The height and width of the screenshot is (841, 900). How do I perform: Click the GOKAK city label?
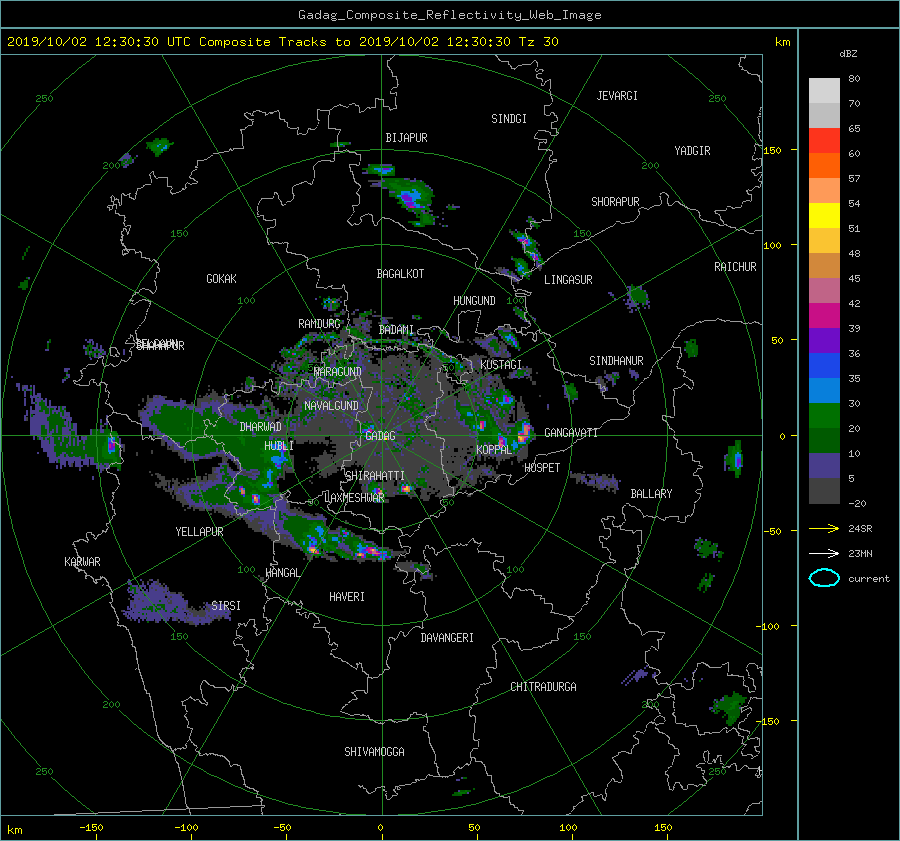[221, 278]
